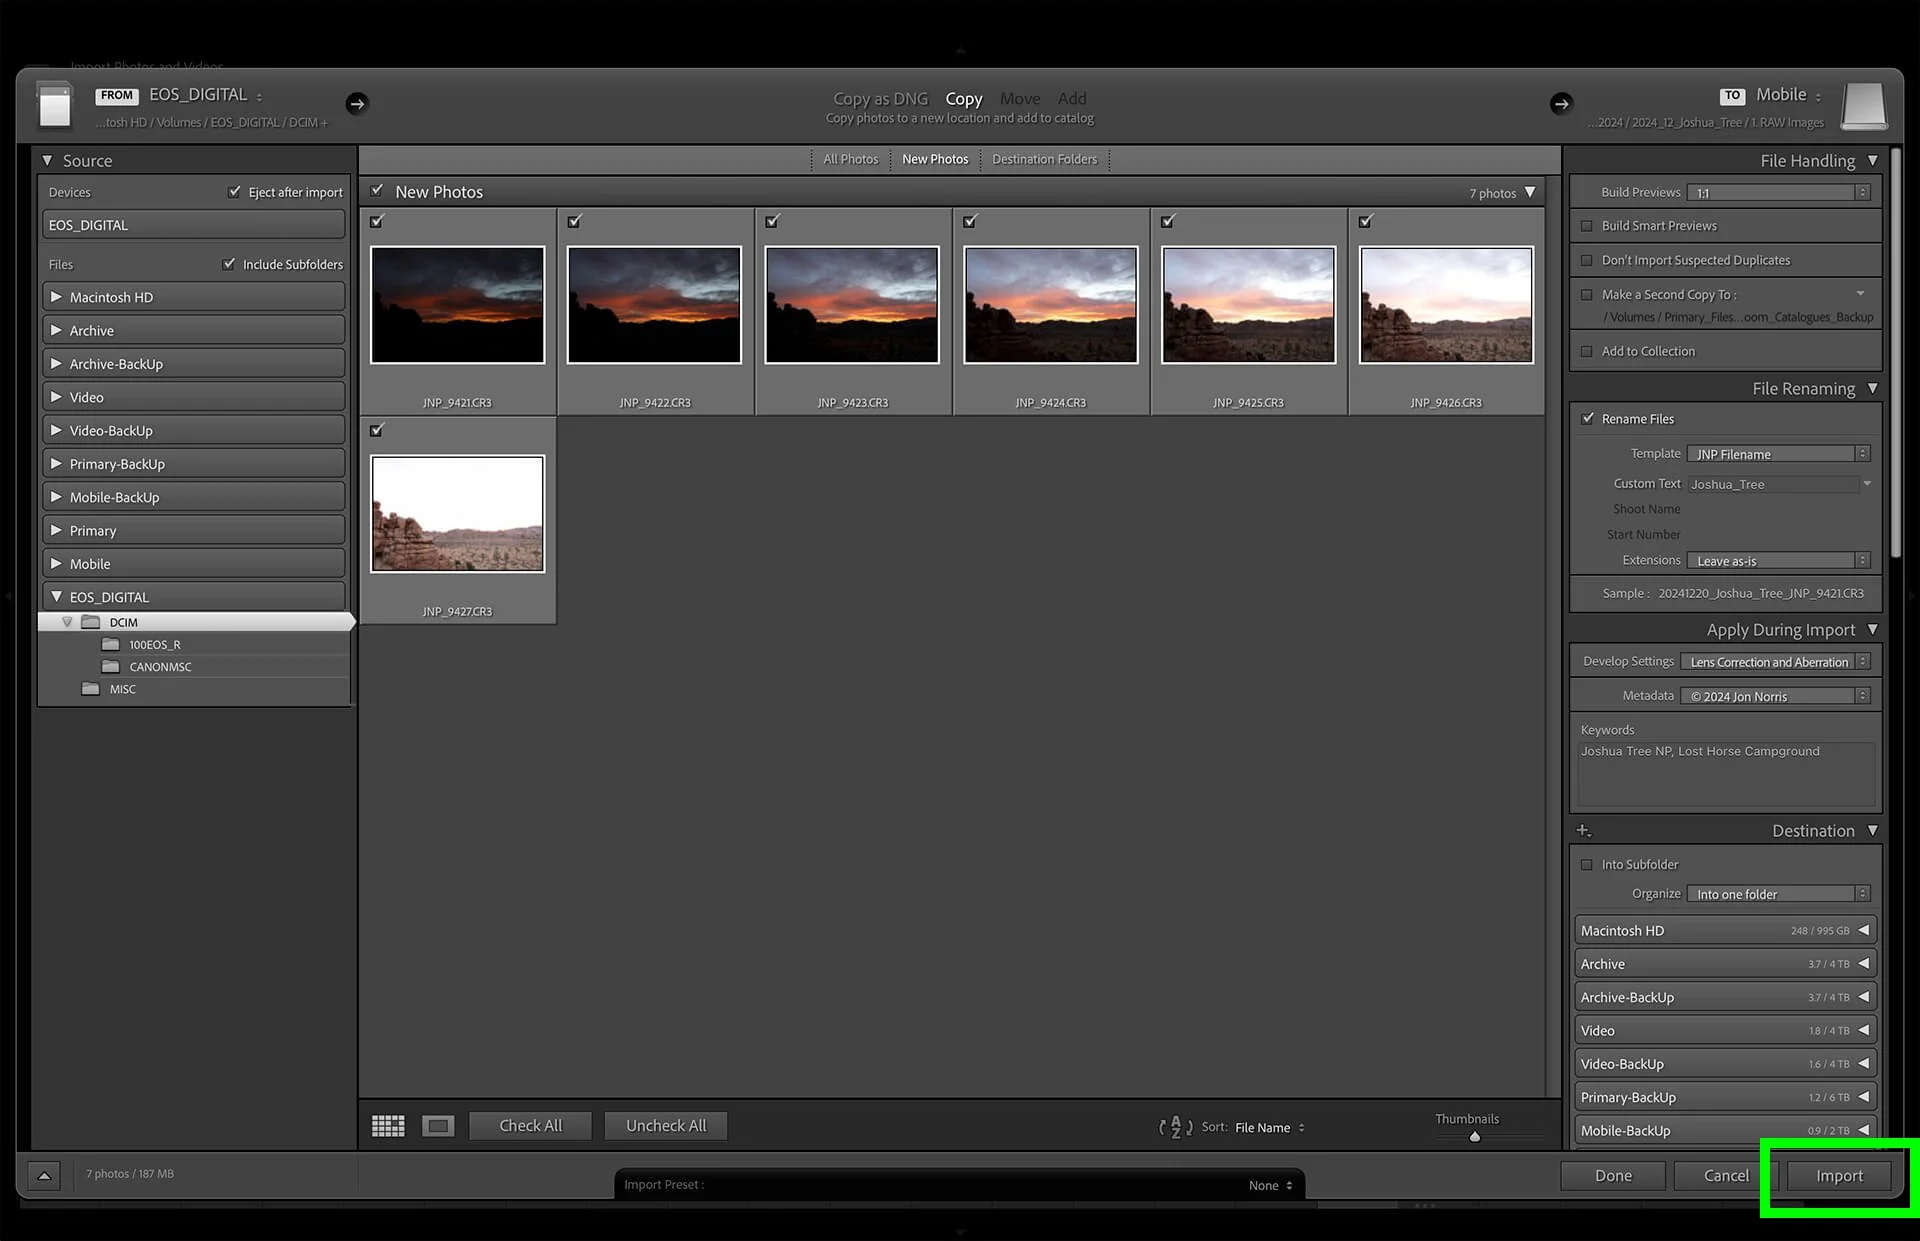The width and height of the screenshot is (1920, 1241).
Task: Adjust the Thumbnails size slider
Action: click(x=1474, y=1137)
